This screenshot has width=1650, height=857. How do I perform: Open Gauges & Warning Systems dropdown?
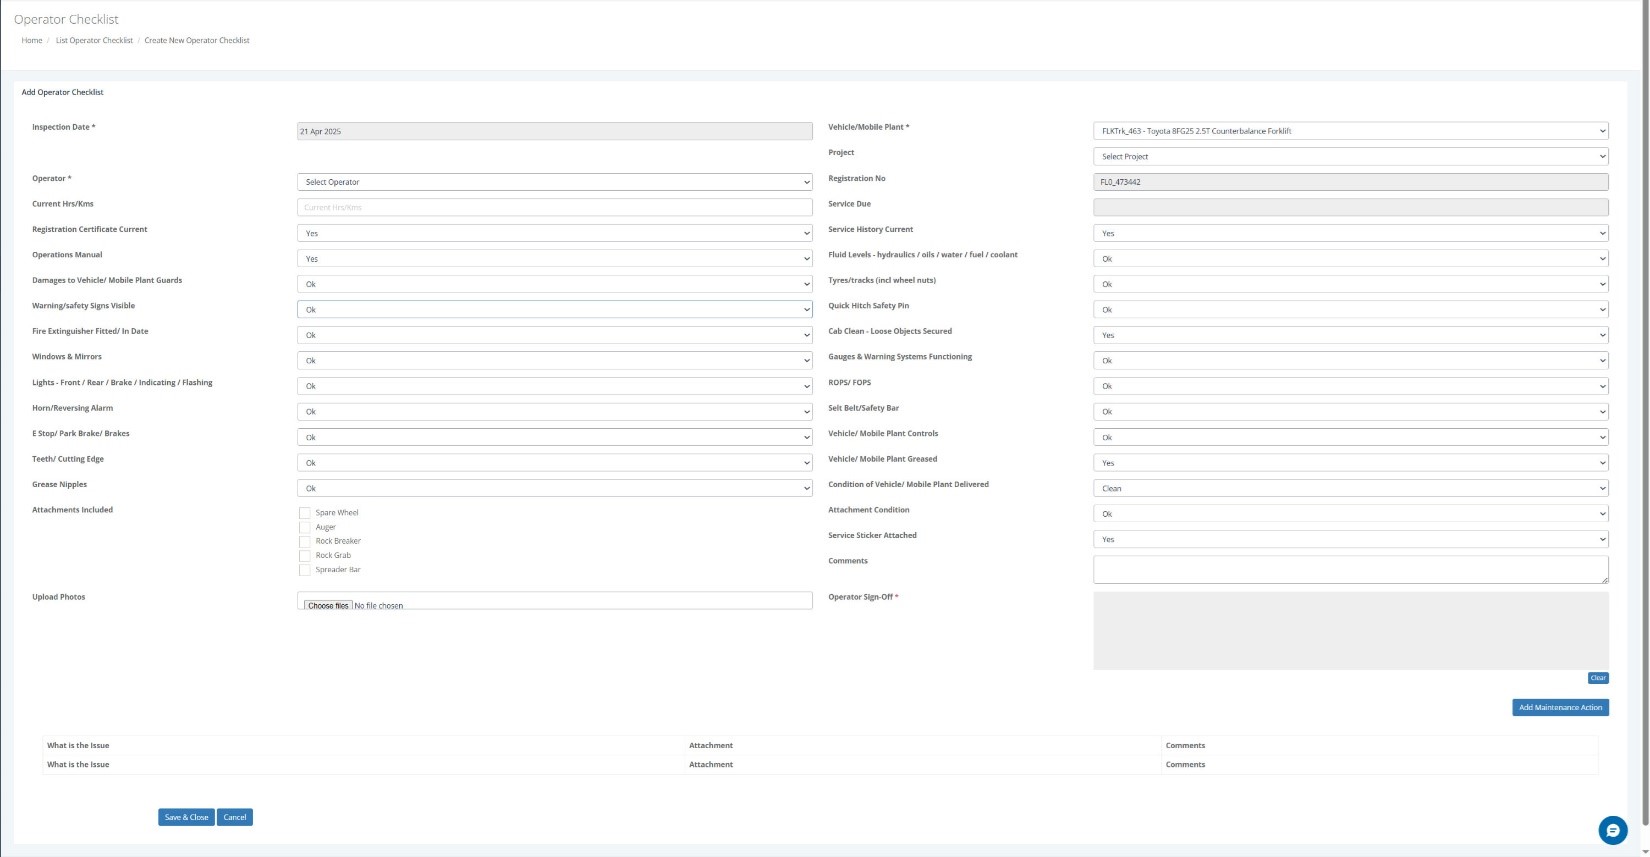pyautogui.click(x=1351, y=360)
